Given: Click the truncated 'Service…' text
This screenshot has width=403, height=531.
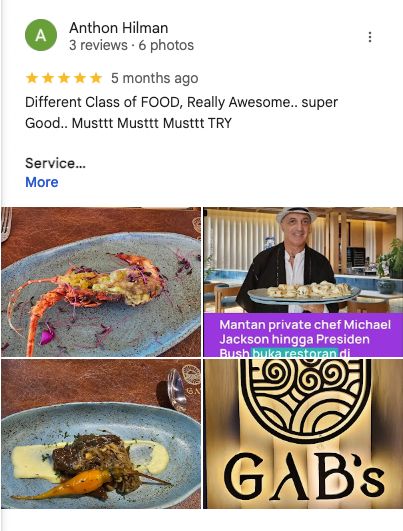Looking at the screenshot, I should (x=55, y=163).
